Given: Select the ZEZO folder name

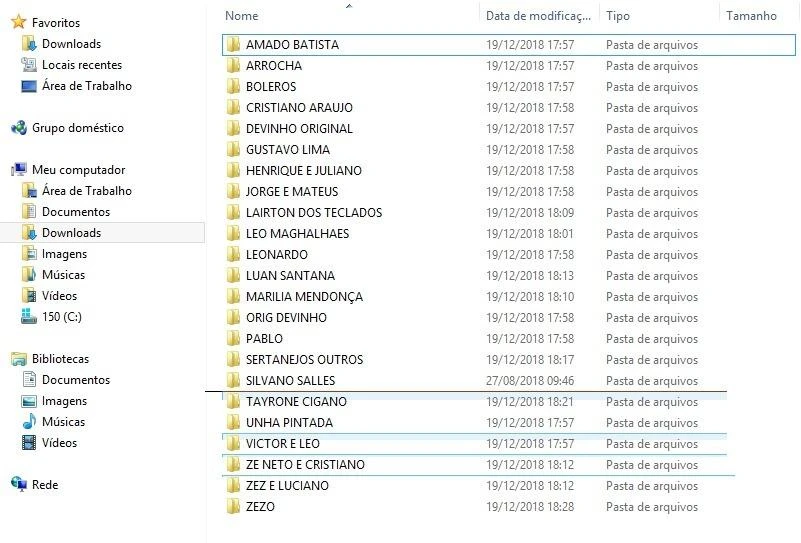Looking at the screenshot, I should [260, 506].
